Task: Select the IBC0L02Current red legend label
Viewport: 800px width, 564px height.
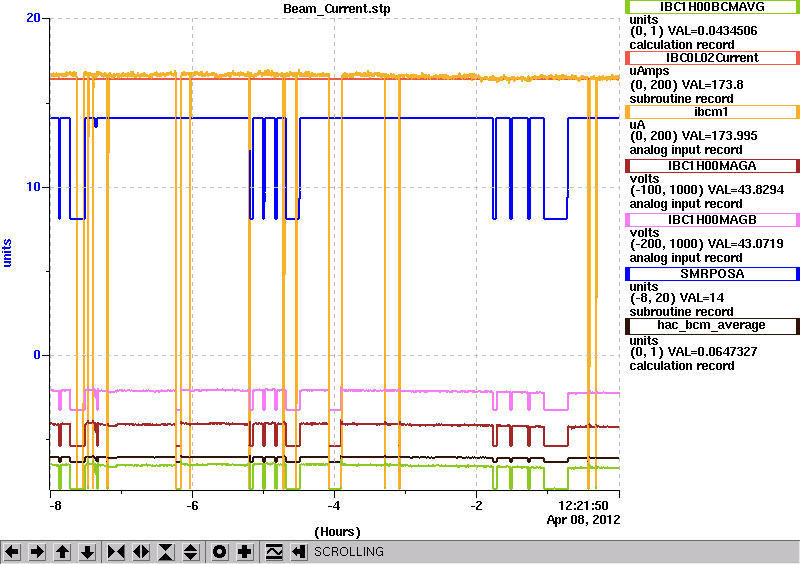Action: [712, 58]
